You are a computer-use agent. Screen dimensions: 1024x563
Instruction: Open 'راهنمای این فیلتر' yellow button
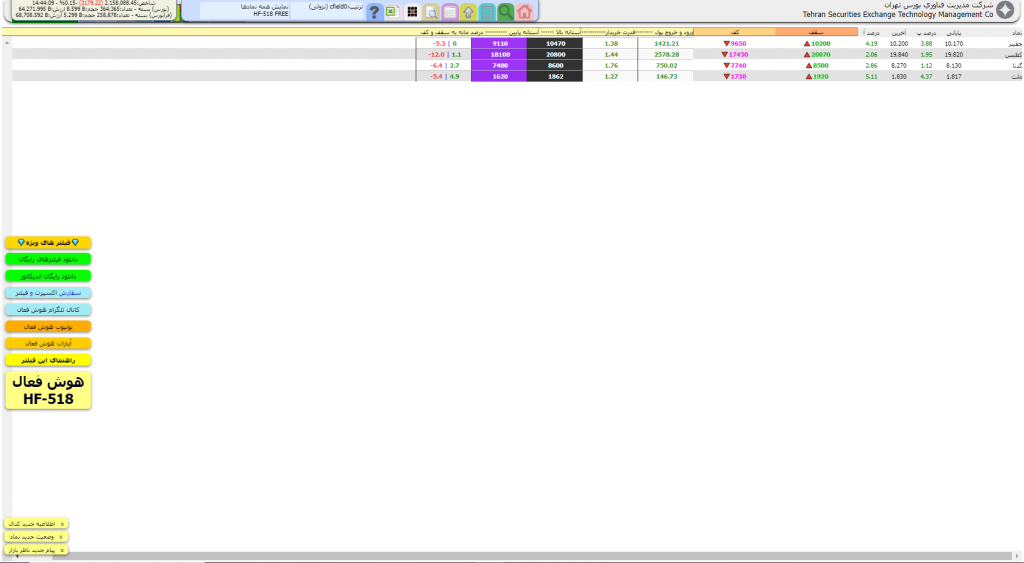click(48, 360)
